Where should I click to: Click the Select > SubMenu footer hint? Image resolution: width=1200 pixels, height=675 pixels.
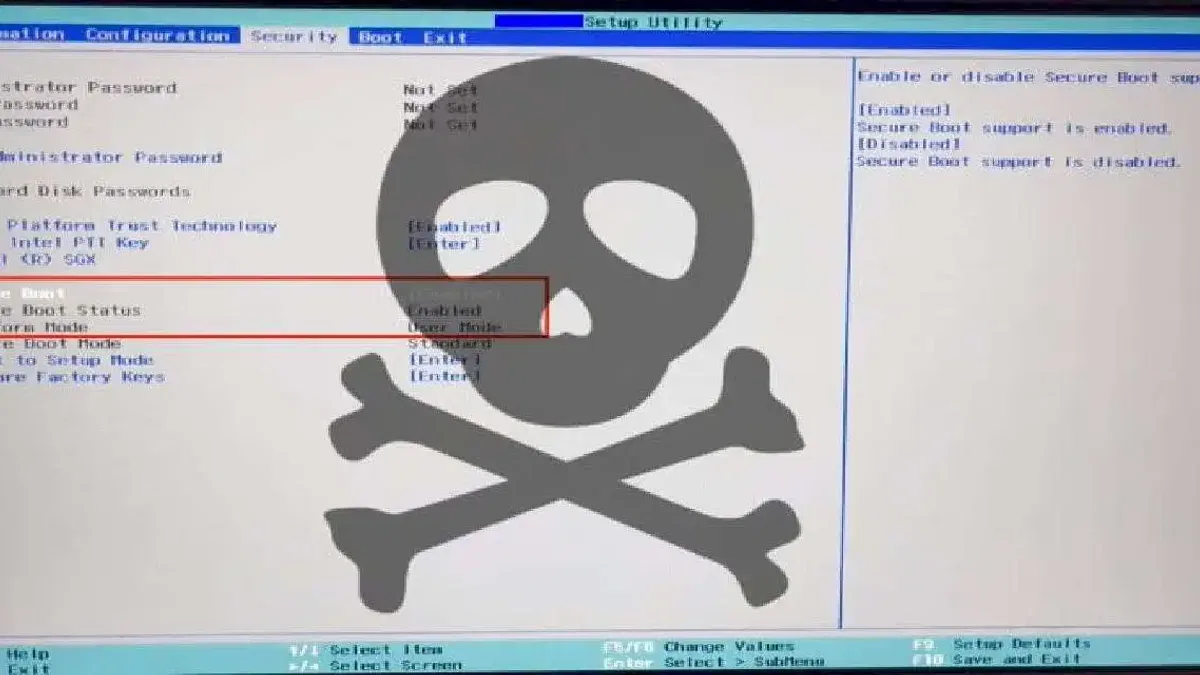(x=714, y=662)
